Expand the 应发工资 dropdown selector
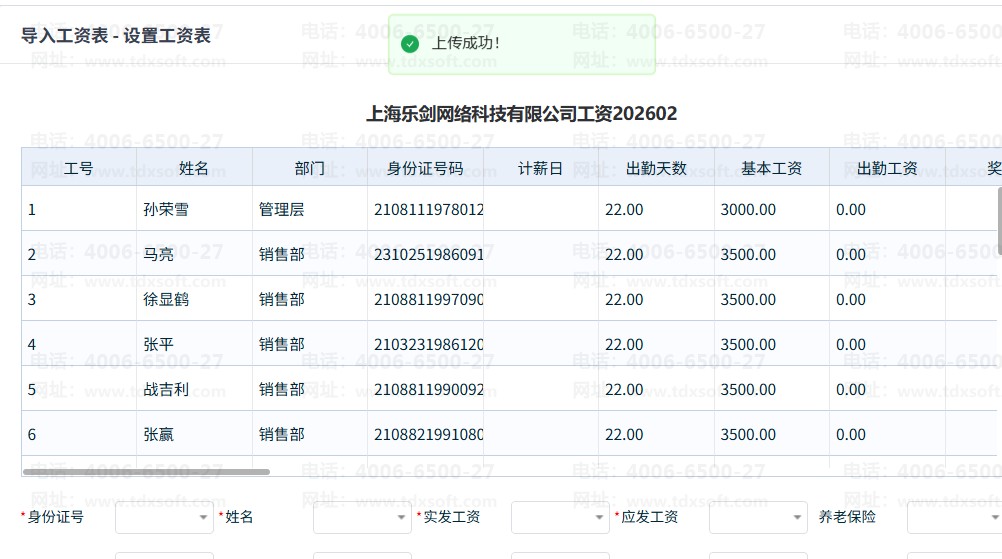The height and width of the screenshot is (559, 1002). pyautogui.click(x=757, y=517)
